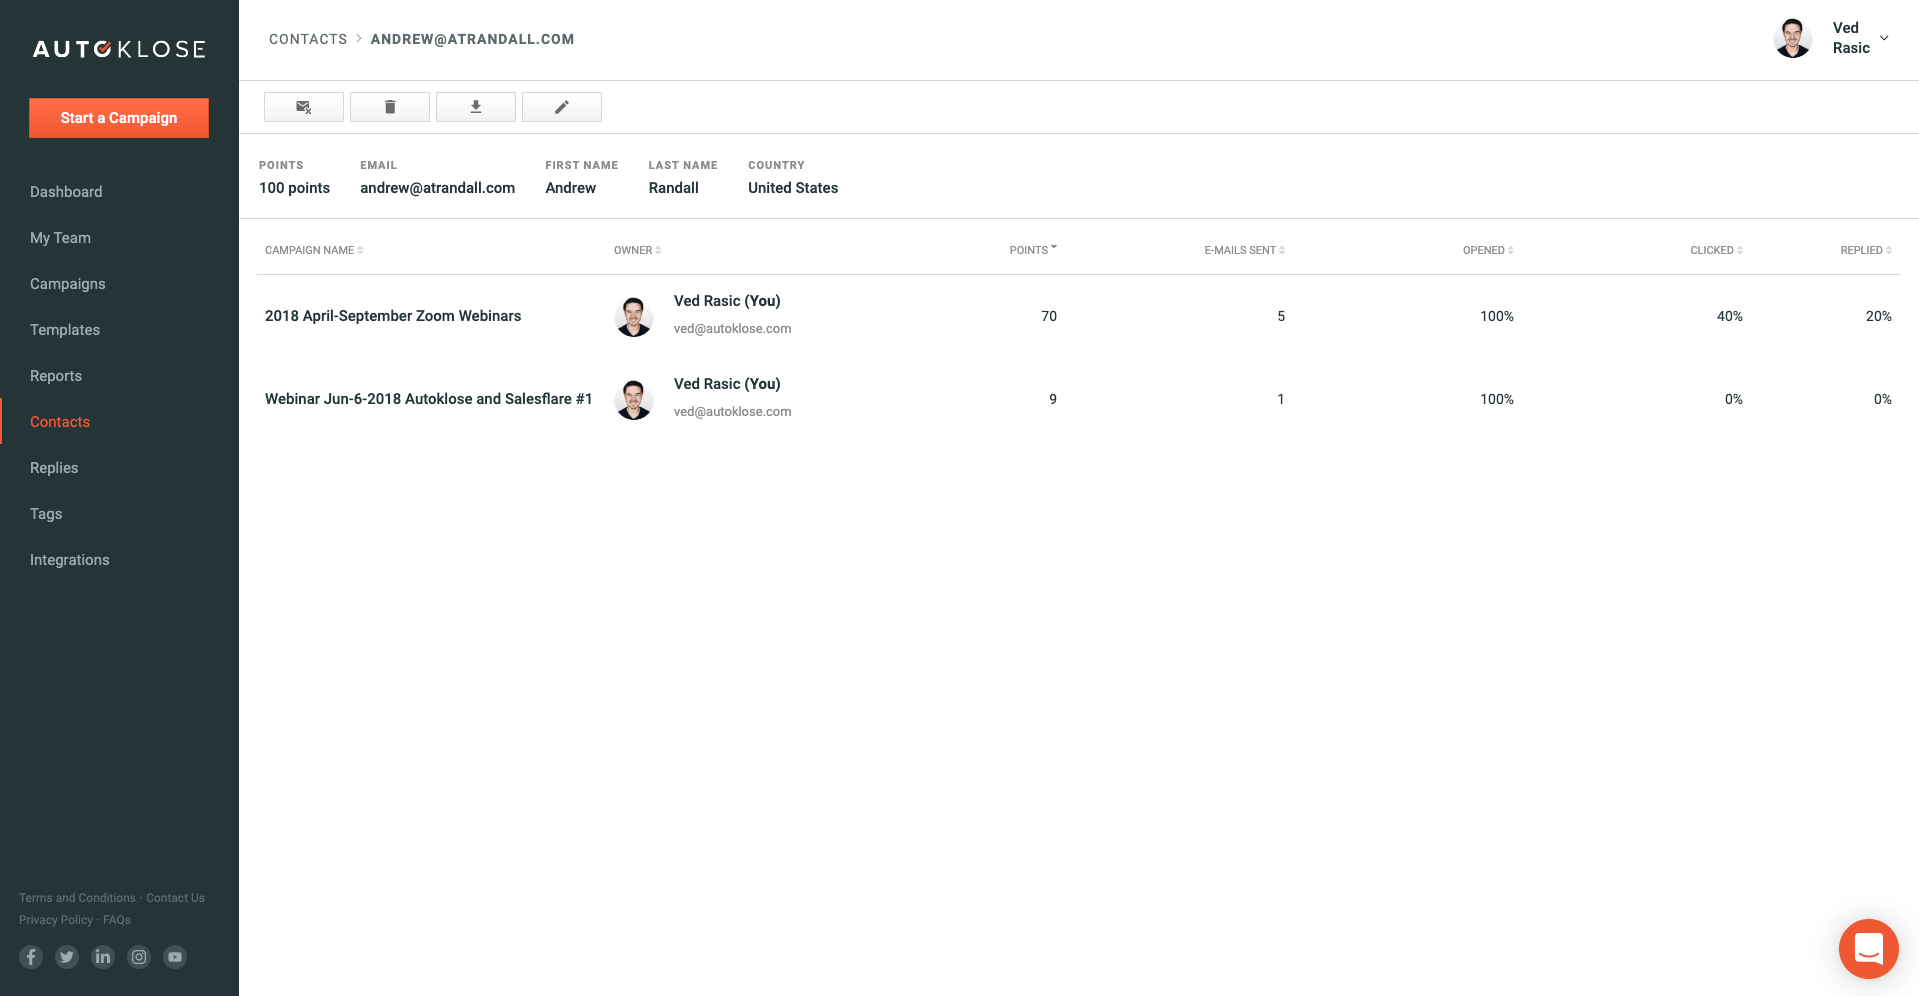Viewport: 1919px width, 996px height.
Task: Open the Facebook social icon
Action: 31,957
